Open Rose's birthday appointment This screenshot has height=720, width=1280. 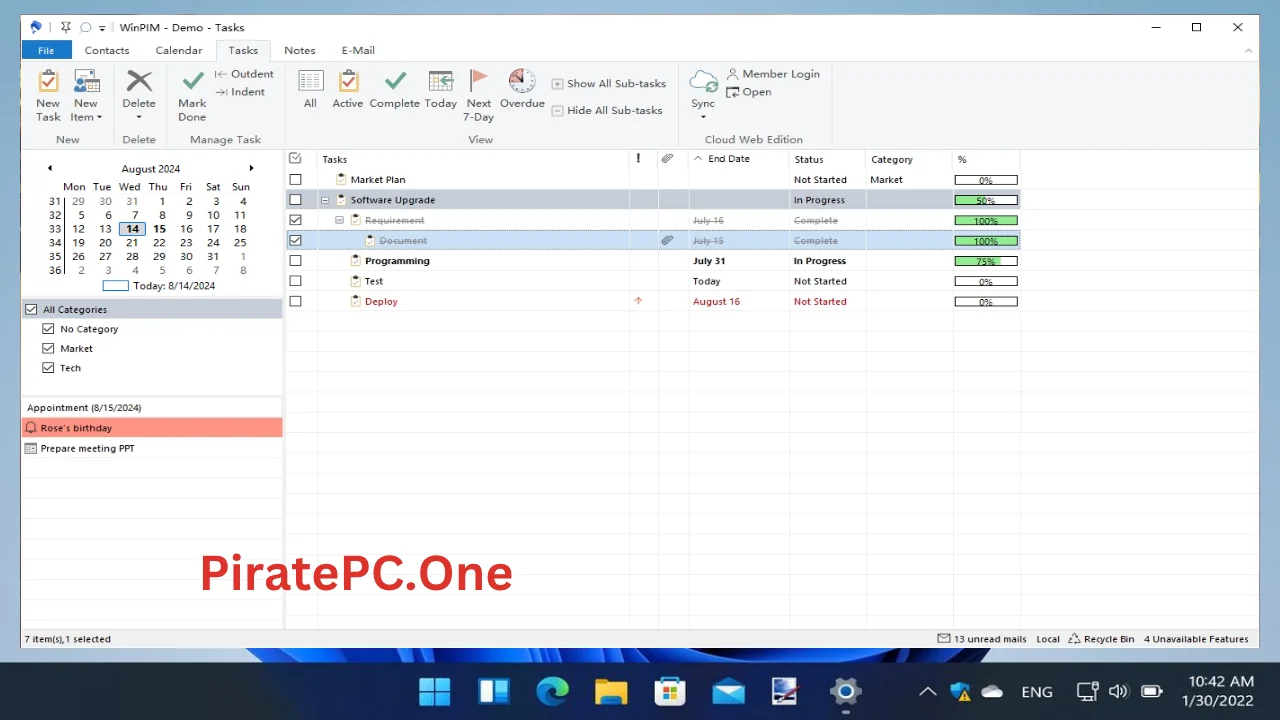[x=152, y=428]
